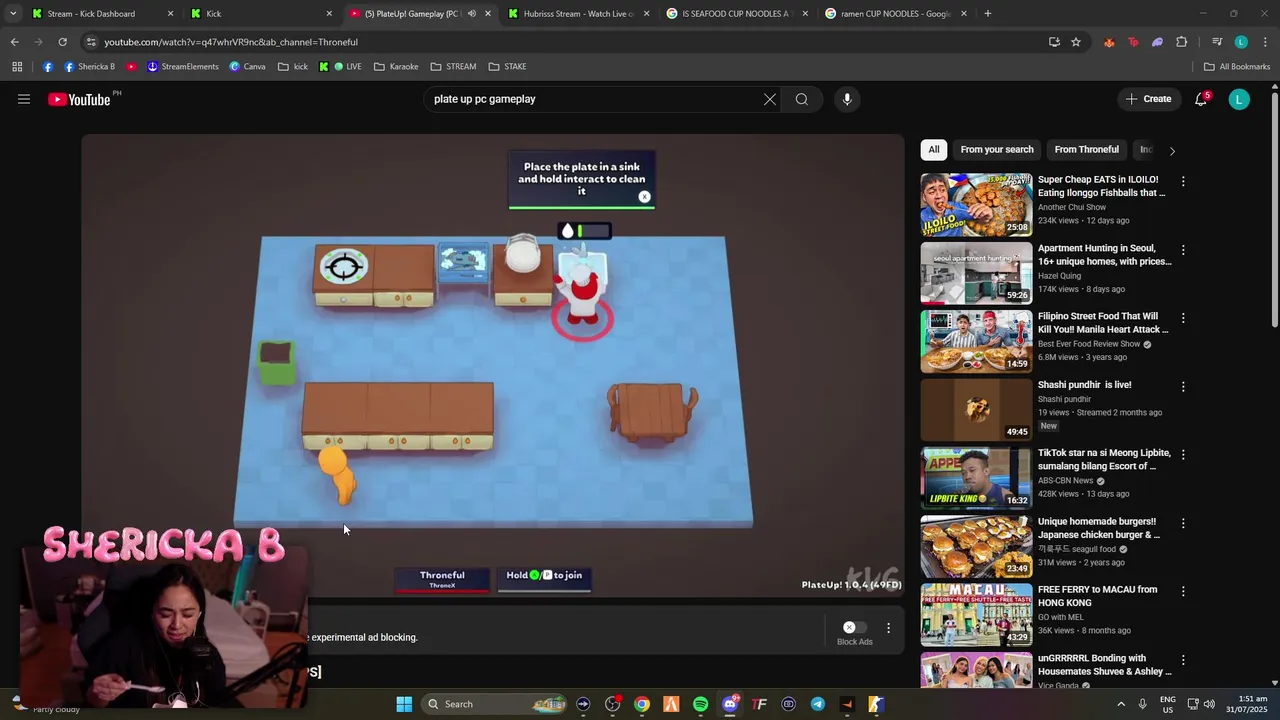Click the YouTube URL in address bar
This screenshot has height=720, width=1280.
[x=231, y=42]
